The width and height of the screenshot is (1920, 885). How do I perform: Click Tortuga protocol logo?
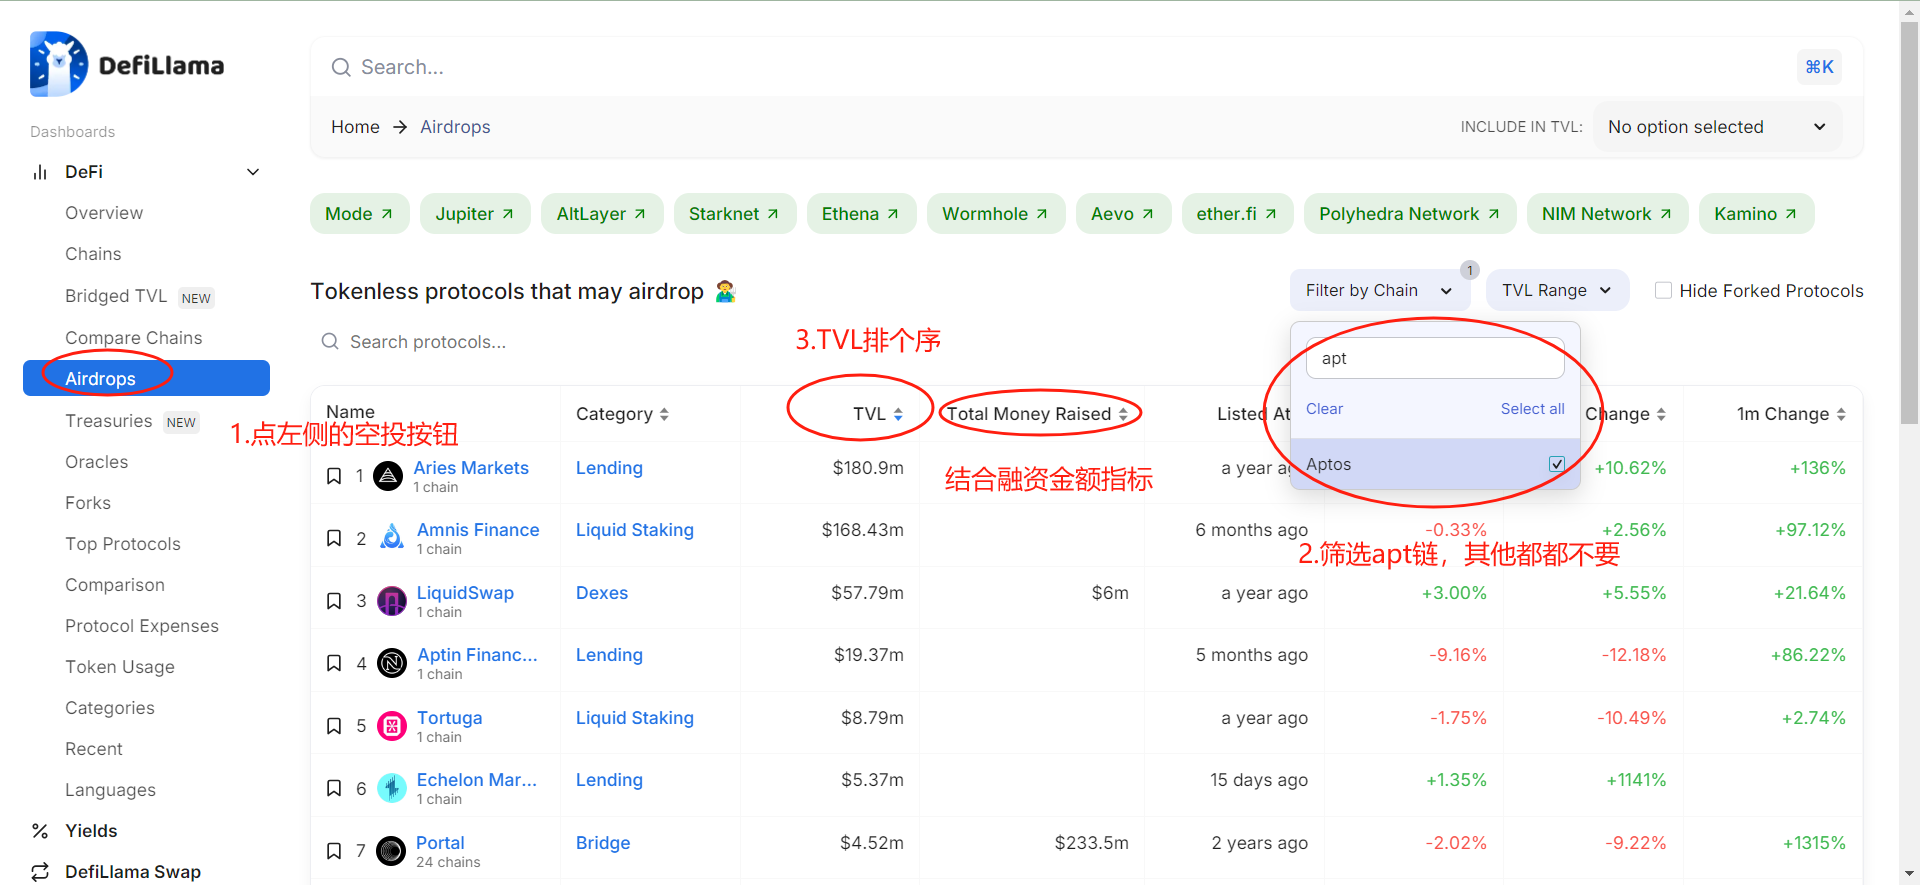click(x=392, y=726)
